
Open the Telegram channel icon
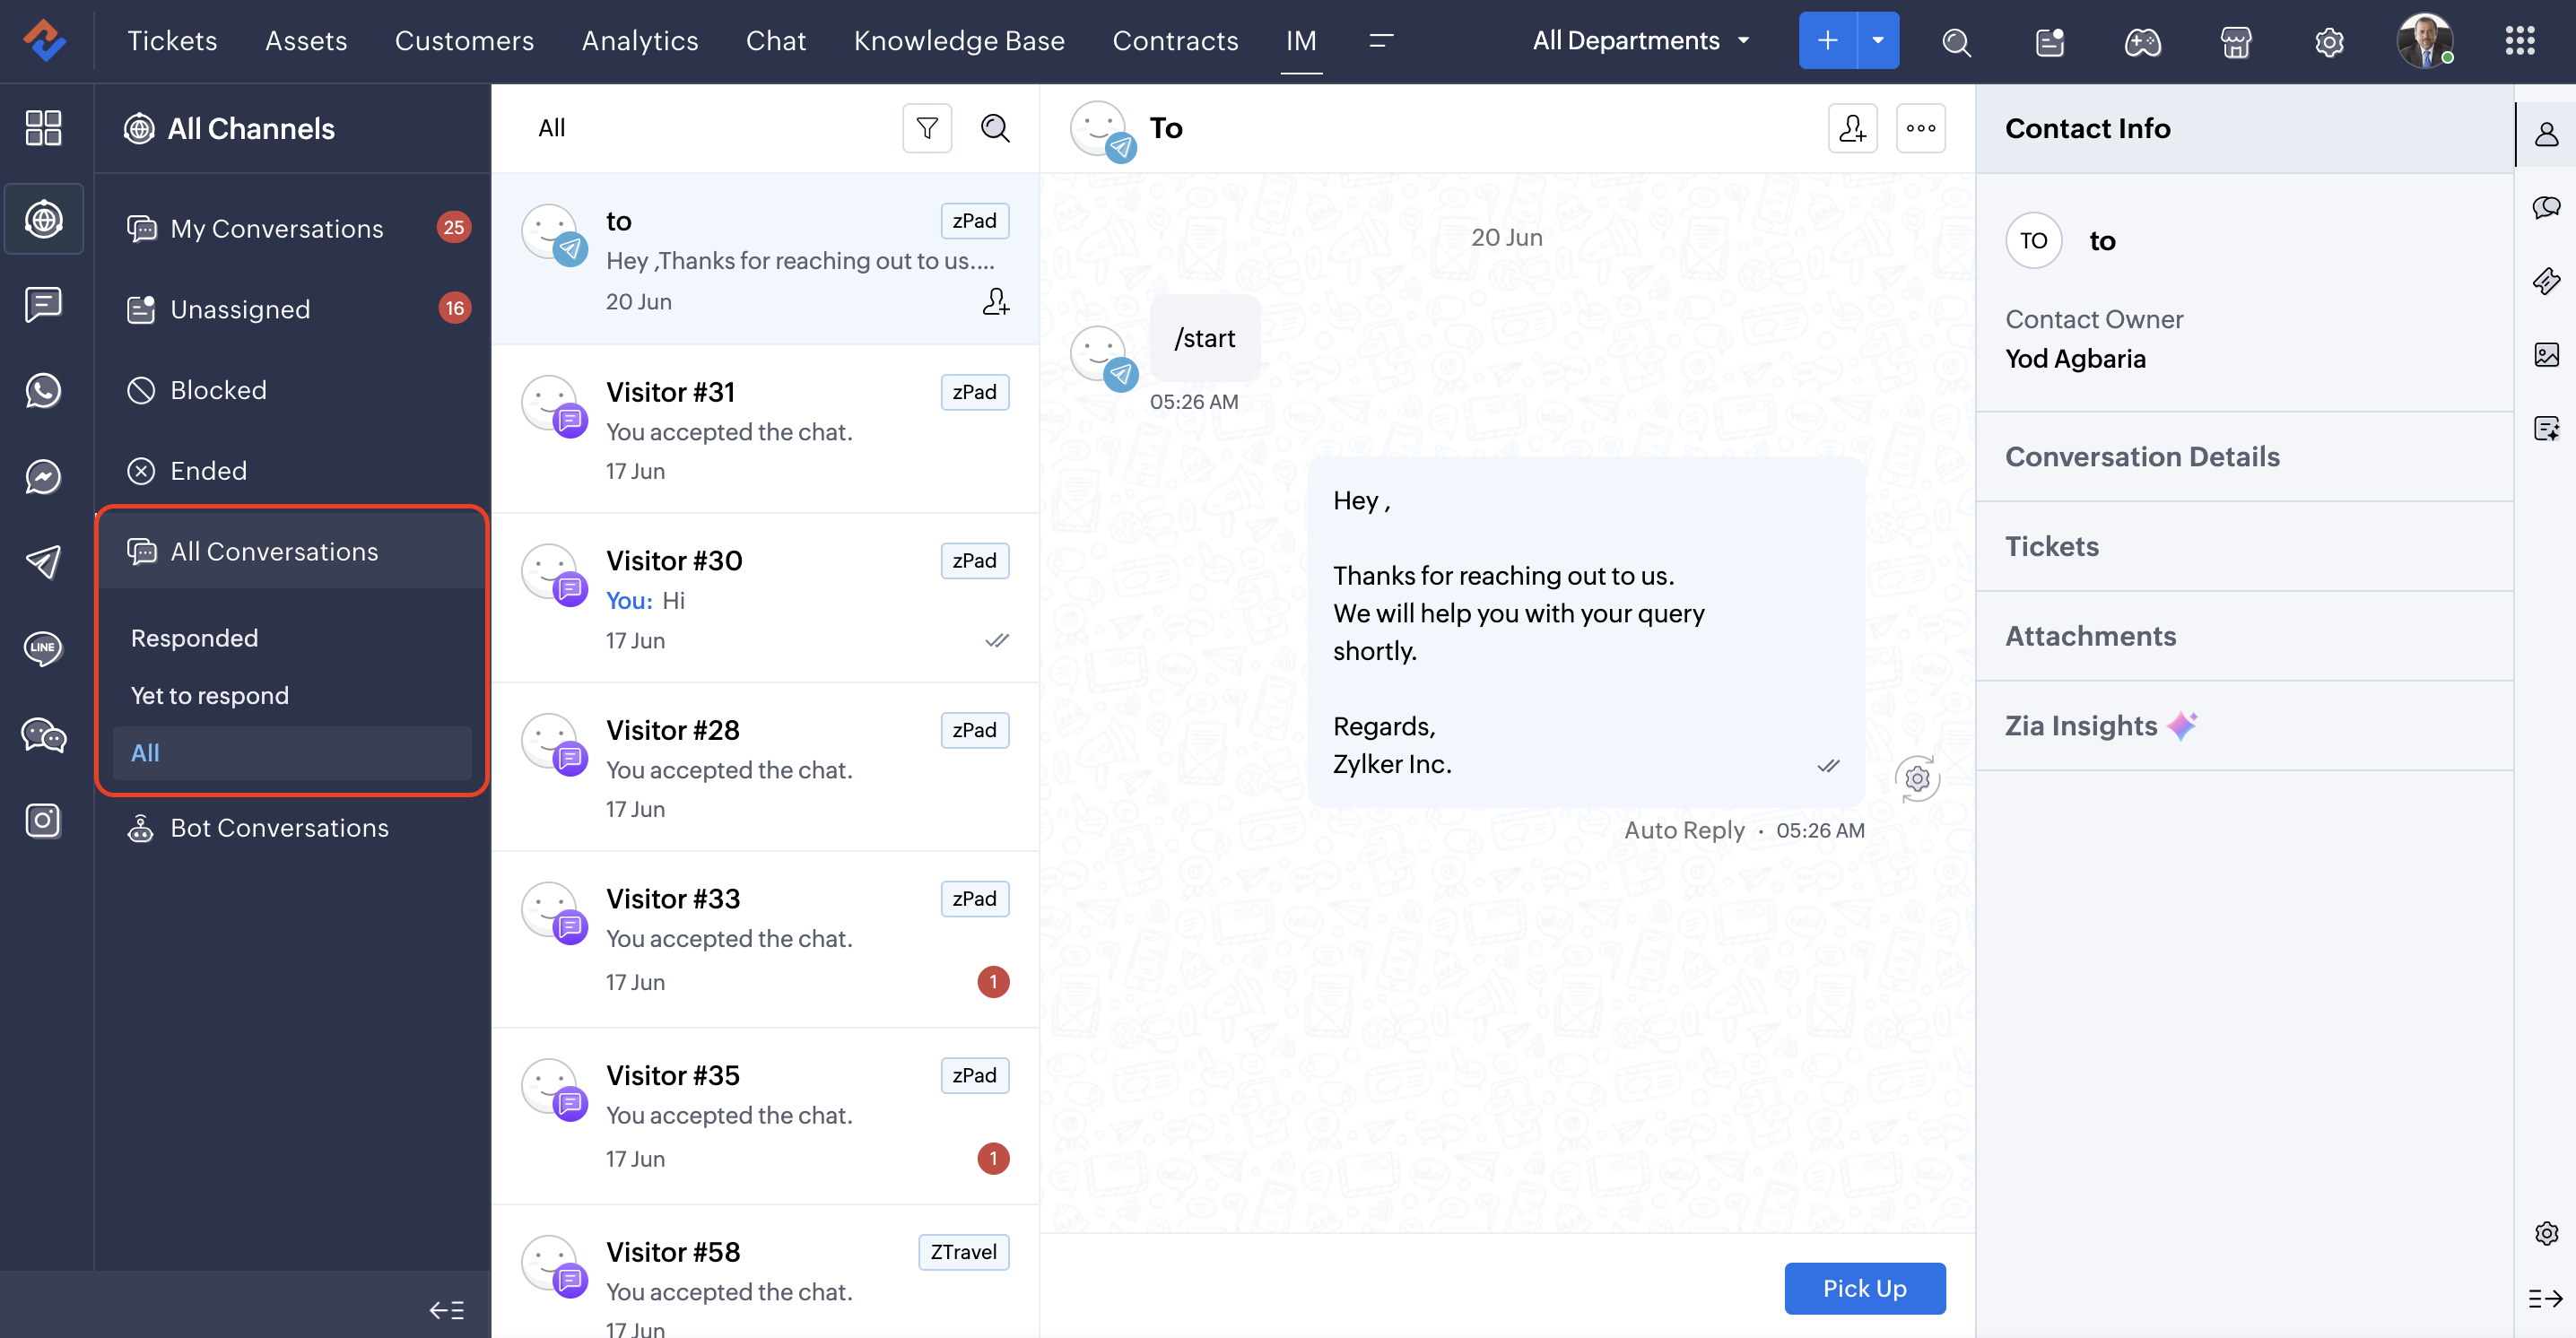(43, 562)
